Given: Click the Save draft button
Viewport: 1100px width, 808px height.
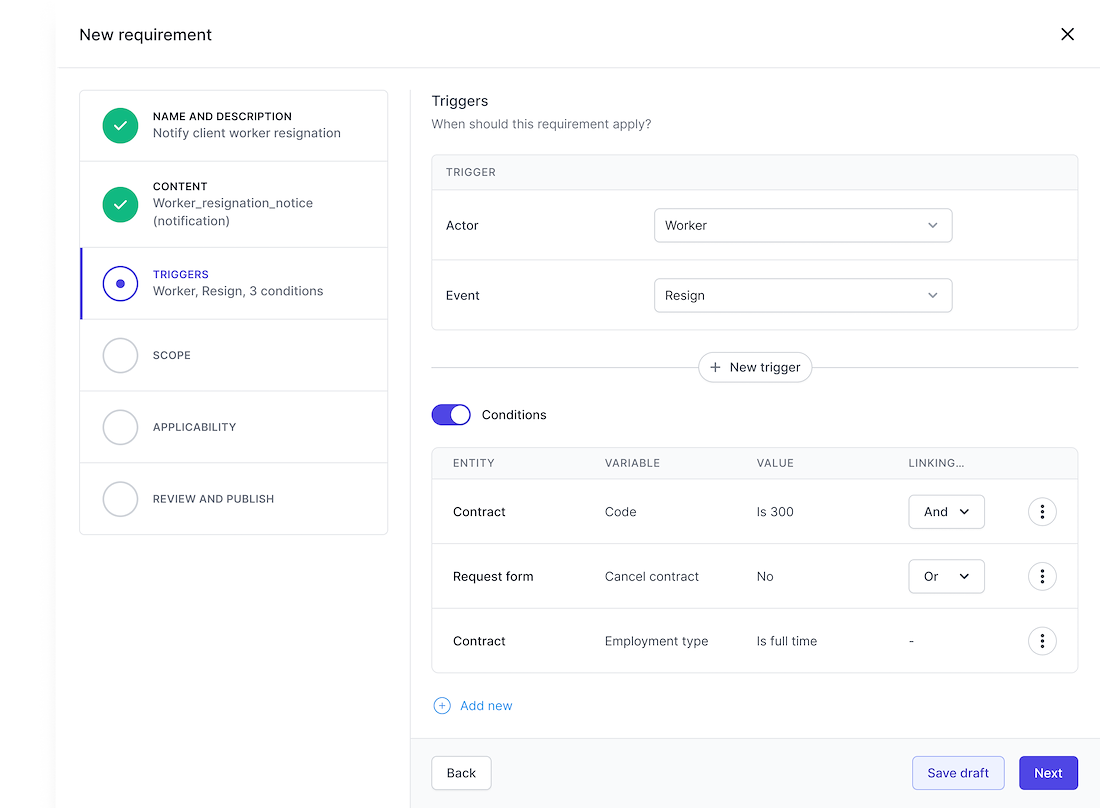Looking at the screenshot, I should click(x=958, y=773).
